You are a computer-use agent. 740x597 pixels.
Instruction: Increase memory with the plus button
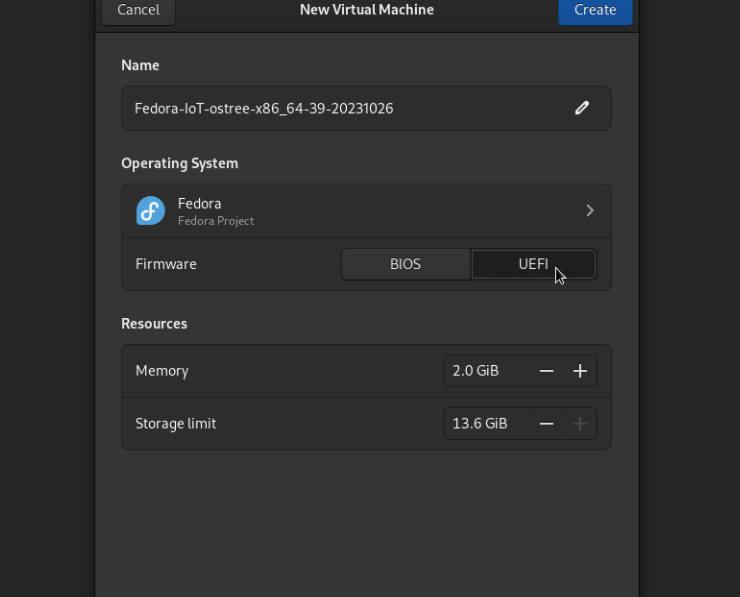[x=580, y=371]
